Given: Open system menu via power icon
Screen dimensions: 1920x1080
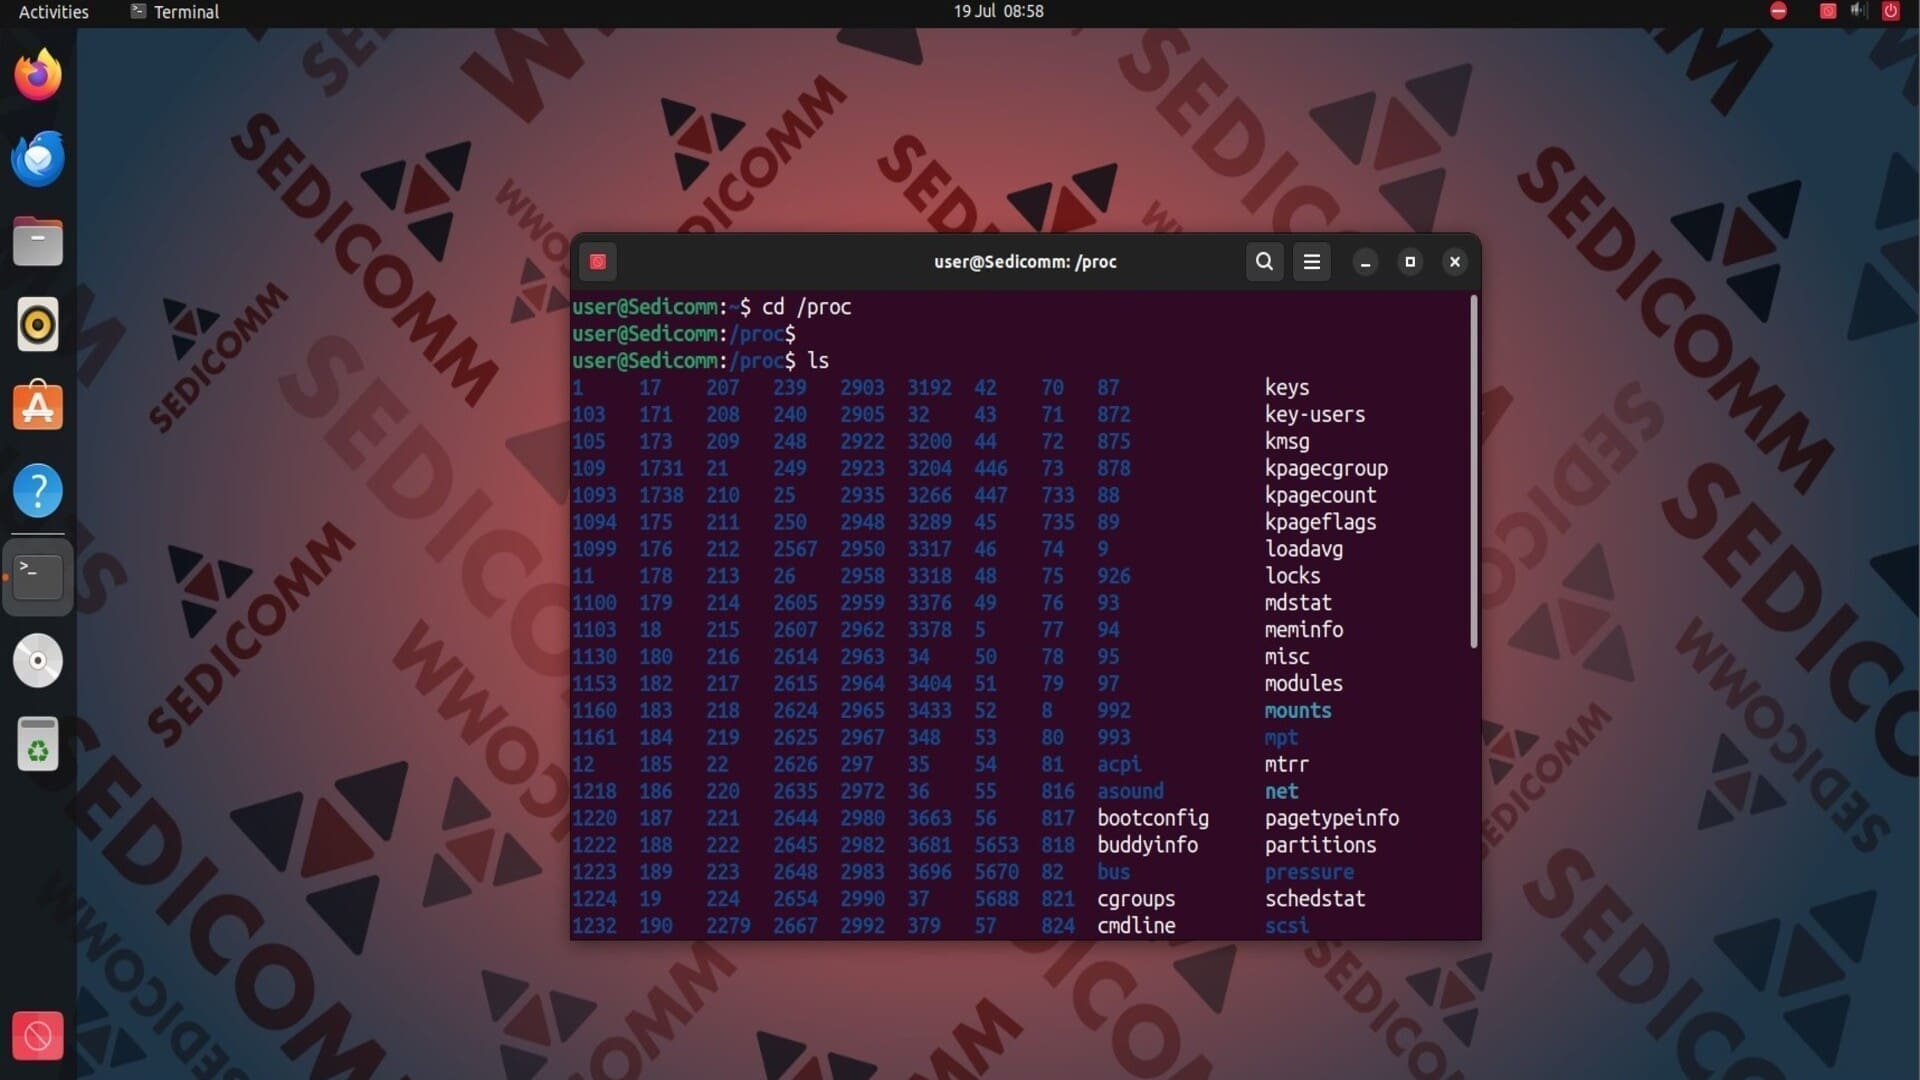Looking at the screenshot, I should click(1890, 12).
